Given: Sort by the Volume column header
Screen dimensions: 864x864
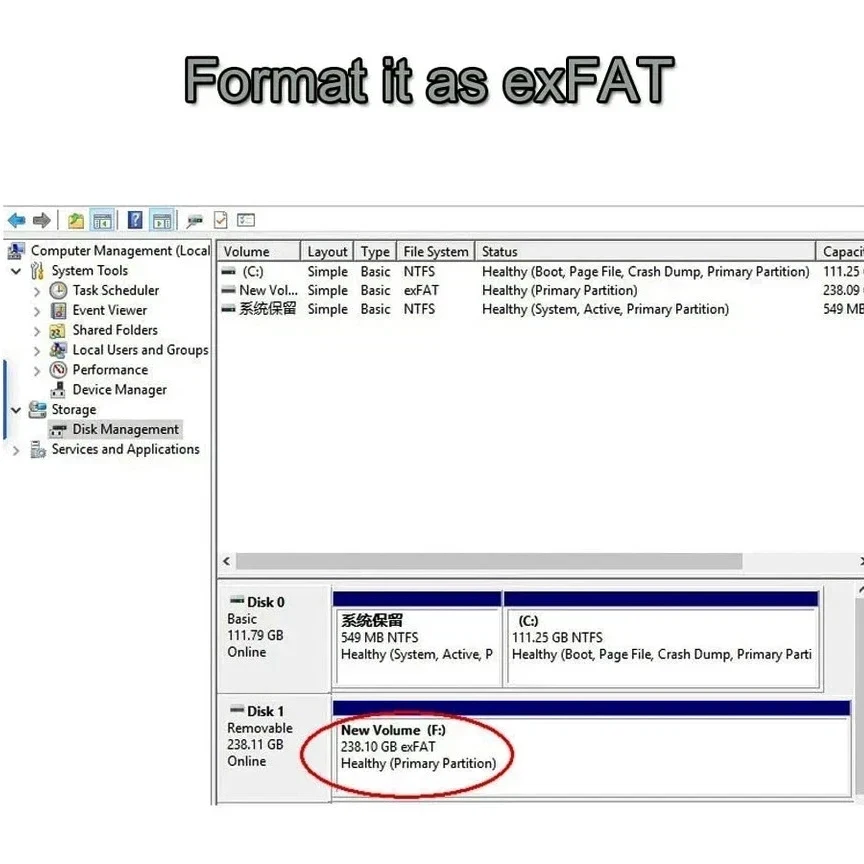Looking at the screenshot, I should [258, 251].
